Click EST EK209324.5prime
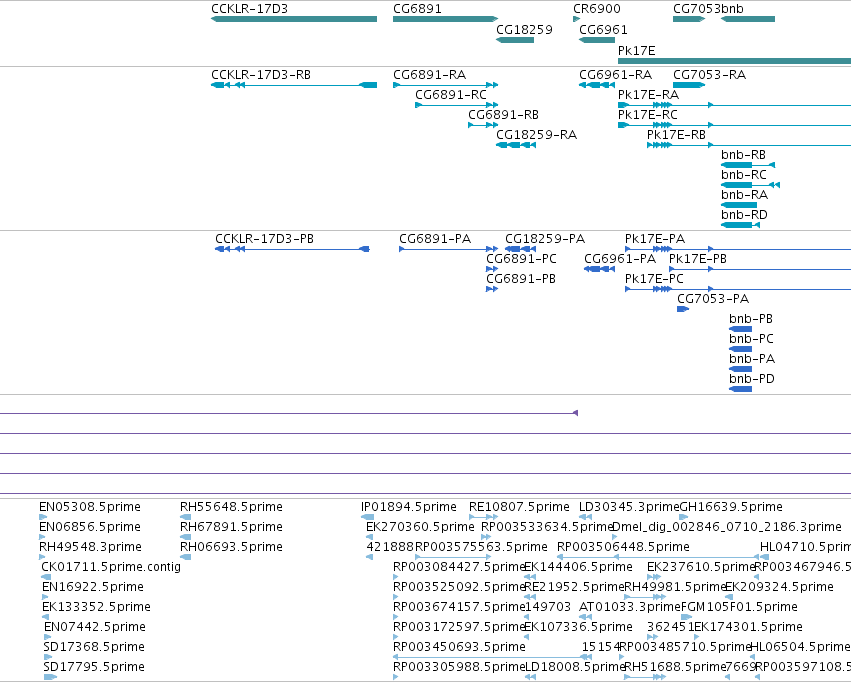Screen dimensions: 851x682 click(729, 597)
